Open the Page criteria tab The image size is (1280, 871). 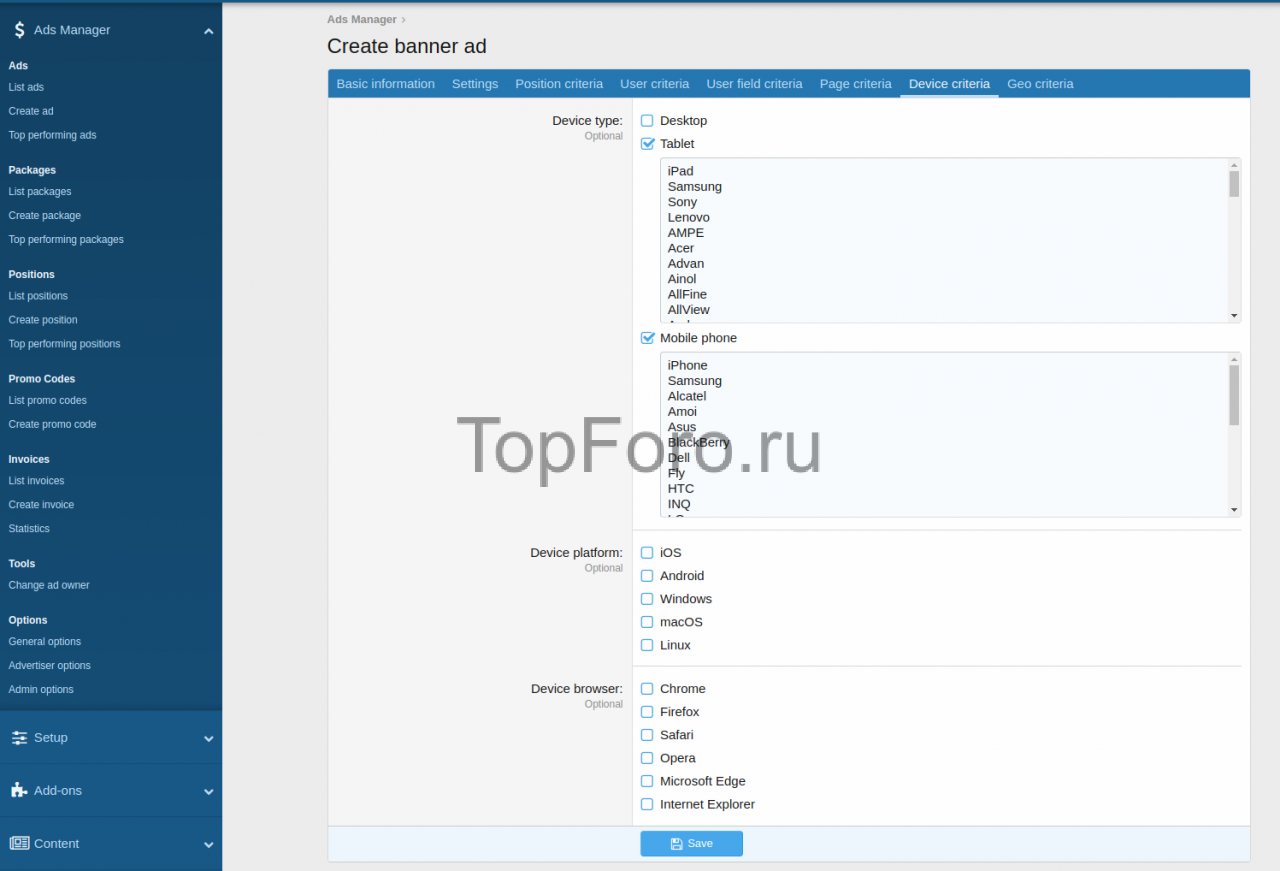(x=856, y=84)
